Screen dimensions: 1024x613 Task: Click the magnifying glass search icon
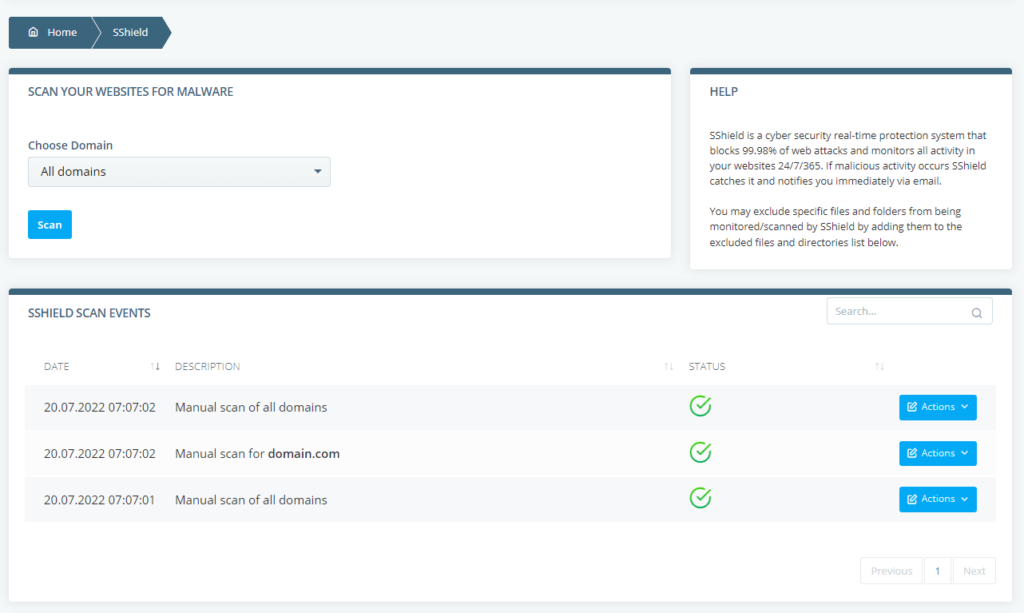(x=976, y=312)
